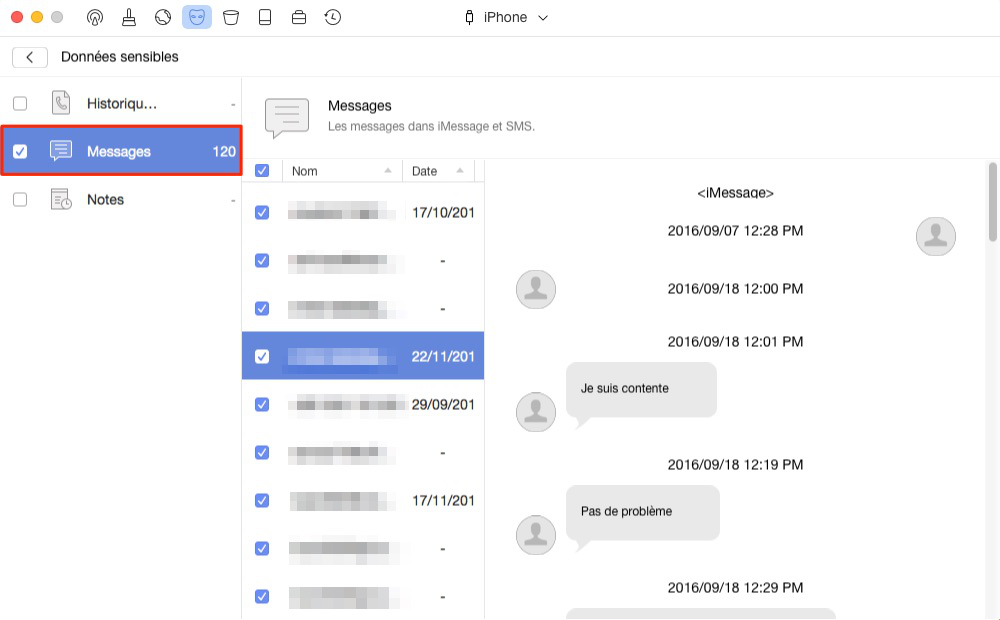Toggle the select-all checkbox in list header
1000x620 pixels.
coord(261,170)
